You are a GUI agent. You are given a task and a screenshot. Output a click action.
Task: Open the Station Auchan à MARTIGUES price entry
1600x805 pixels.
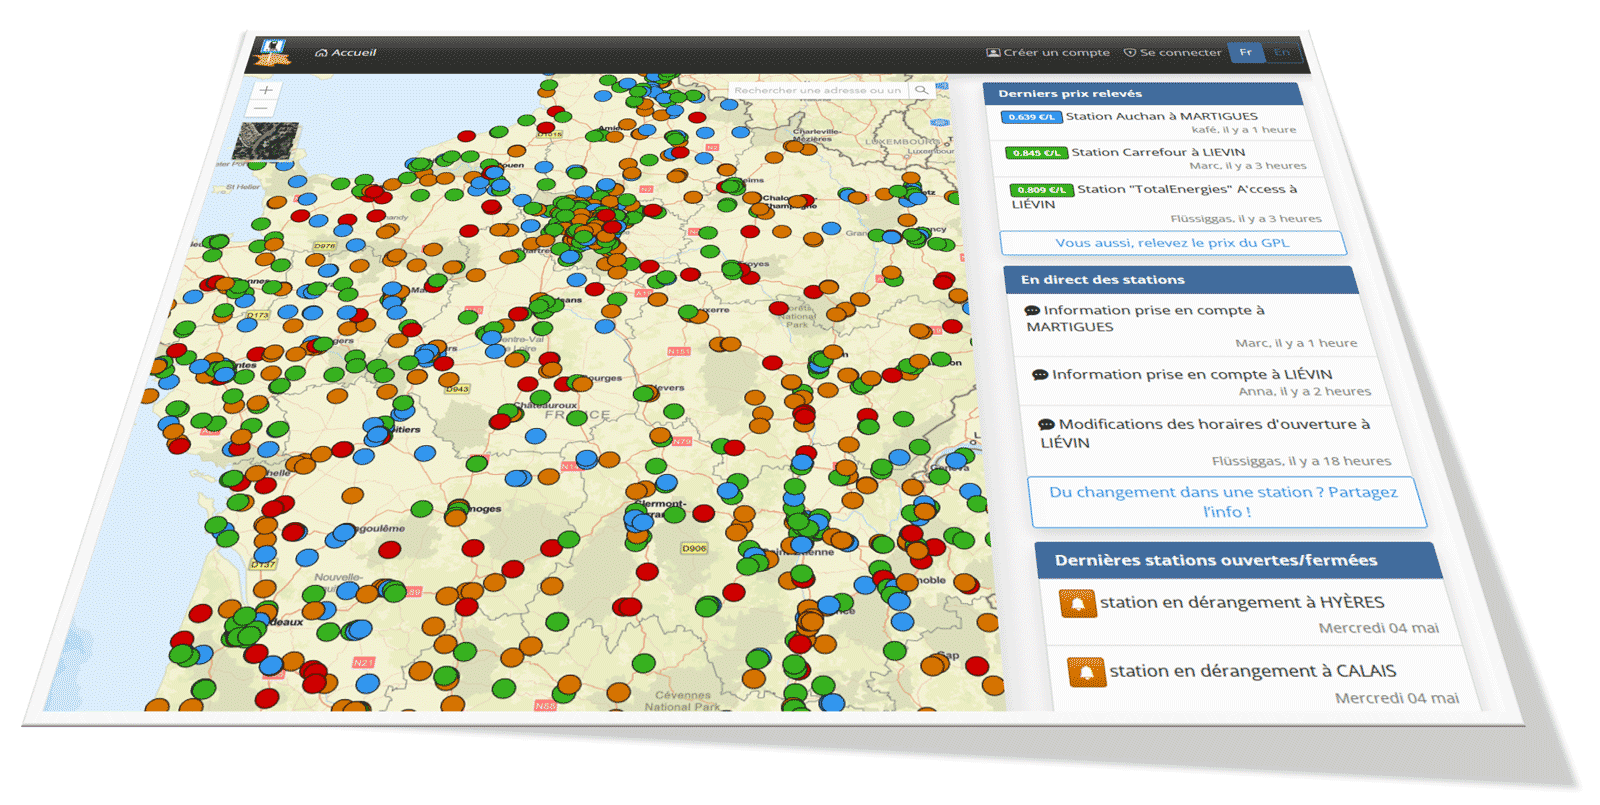point(1161,117)
